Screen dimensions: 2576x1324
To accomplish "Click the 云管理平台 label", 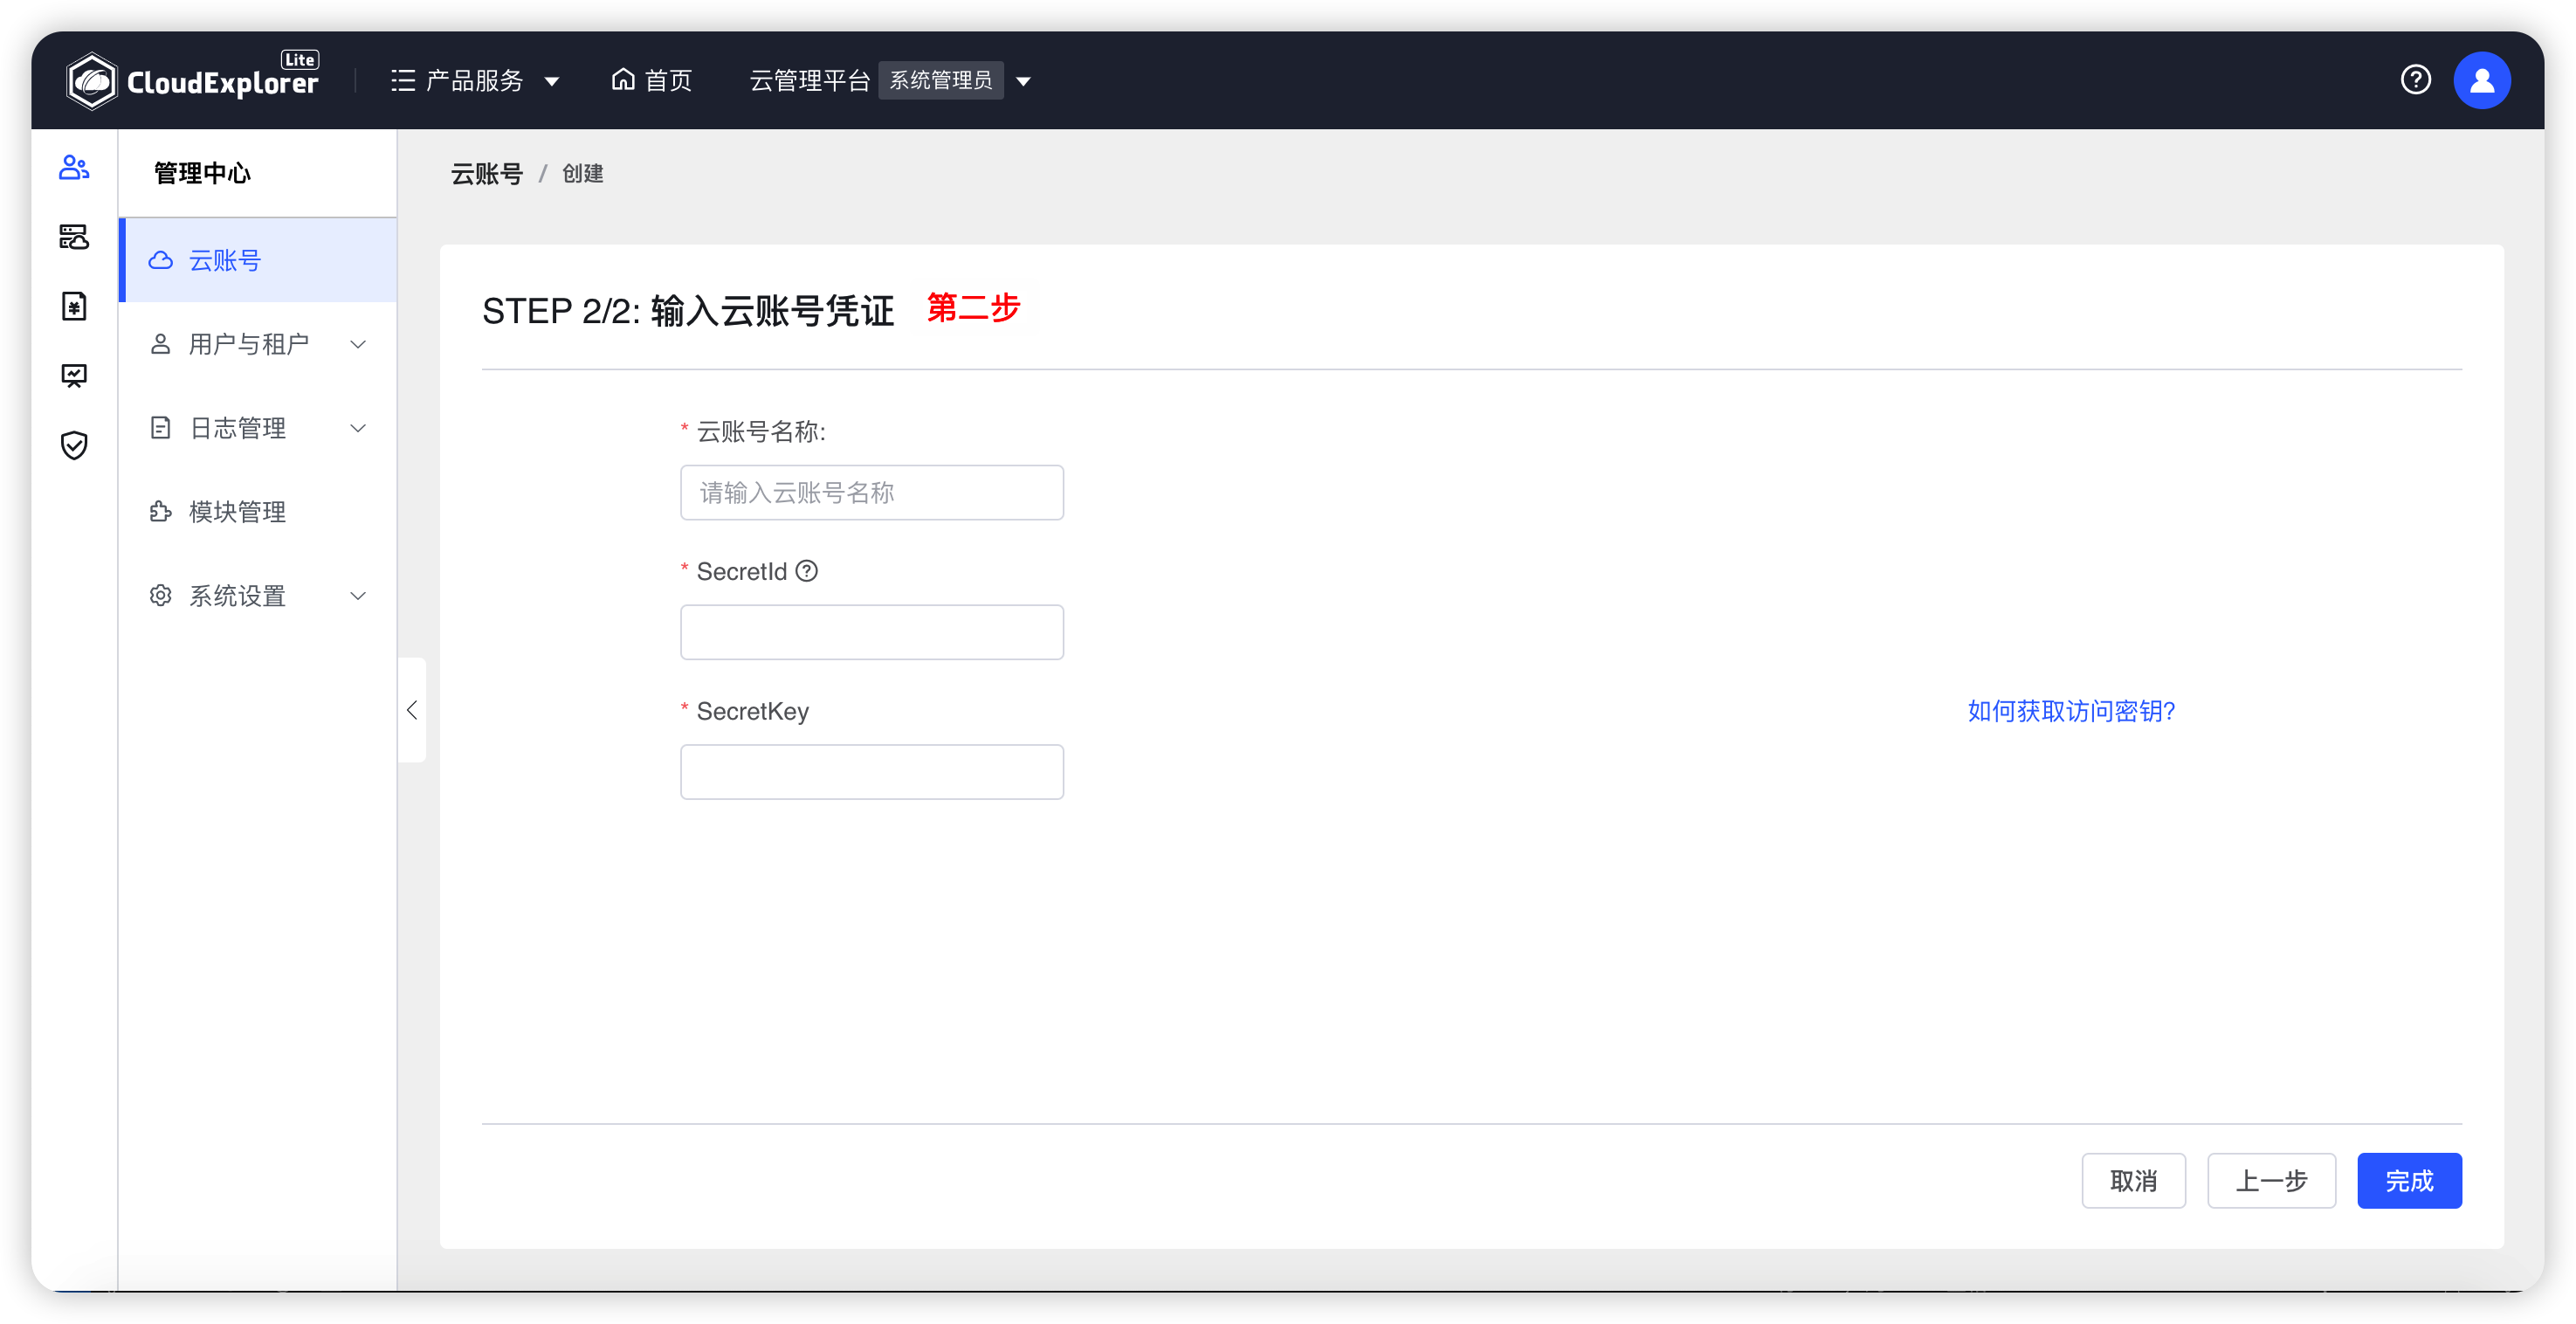I will (x=809, y=80).
